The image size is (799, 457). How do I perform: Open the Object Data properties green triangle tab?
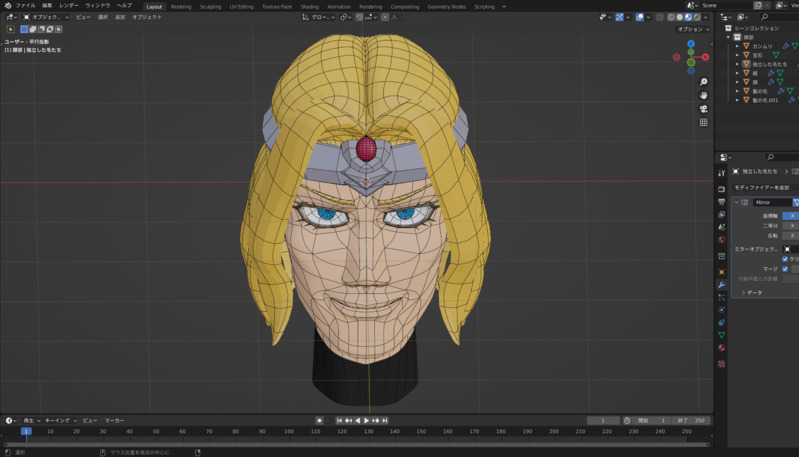coord(722,335)
